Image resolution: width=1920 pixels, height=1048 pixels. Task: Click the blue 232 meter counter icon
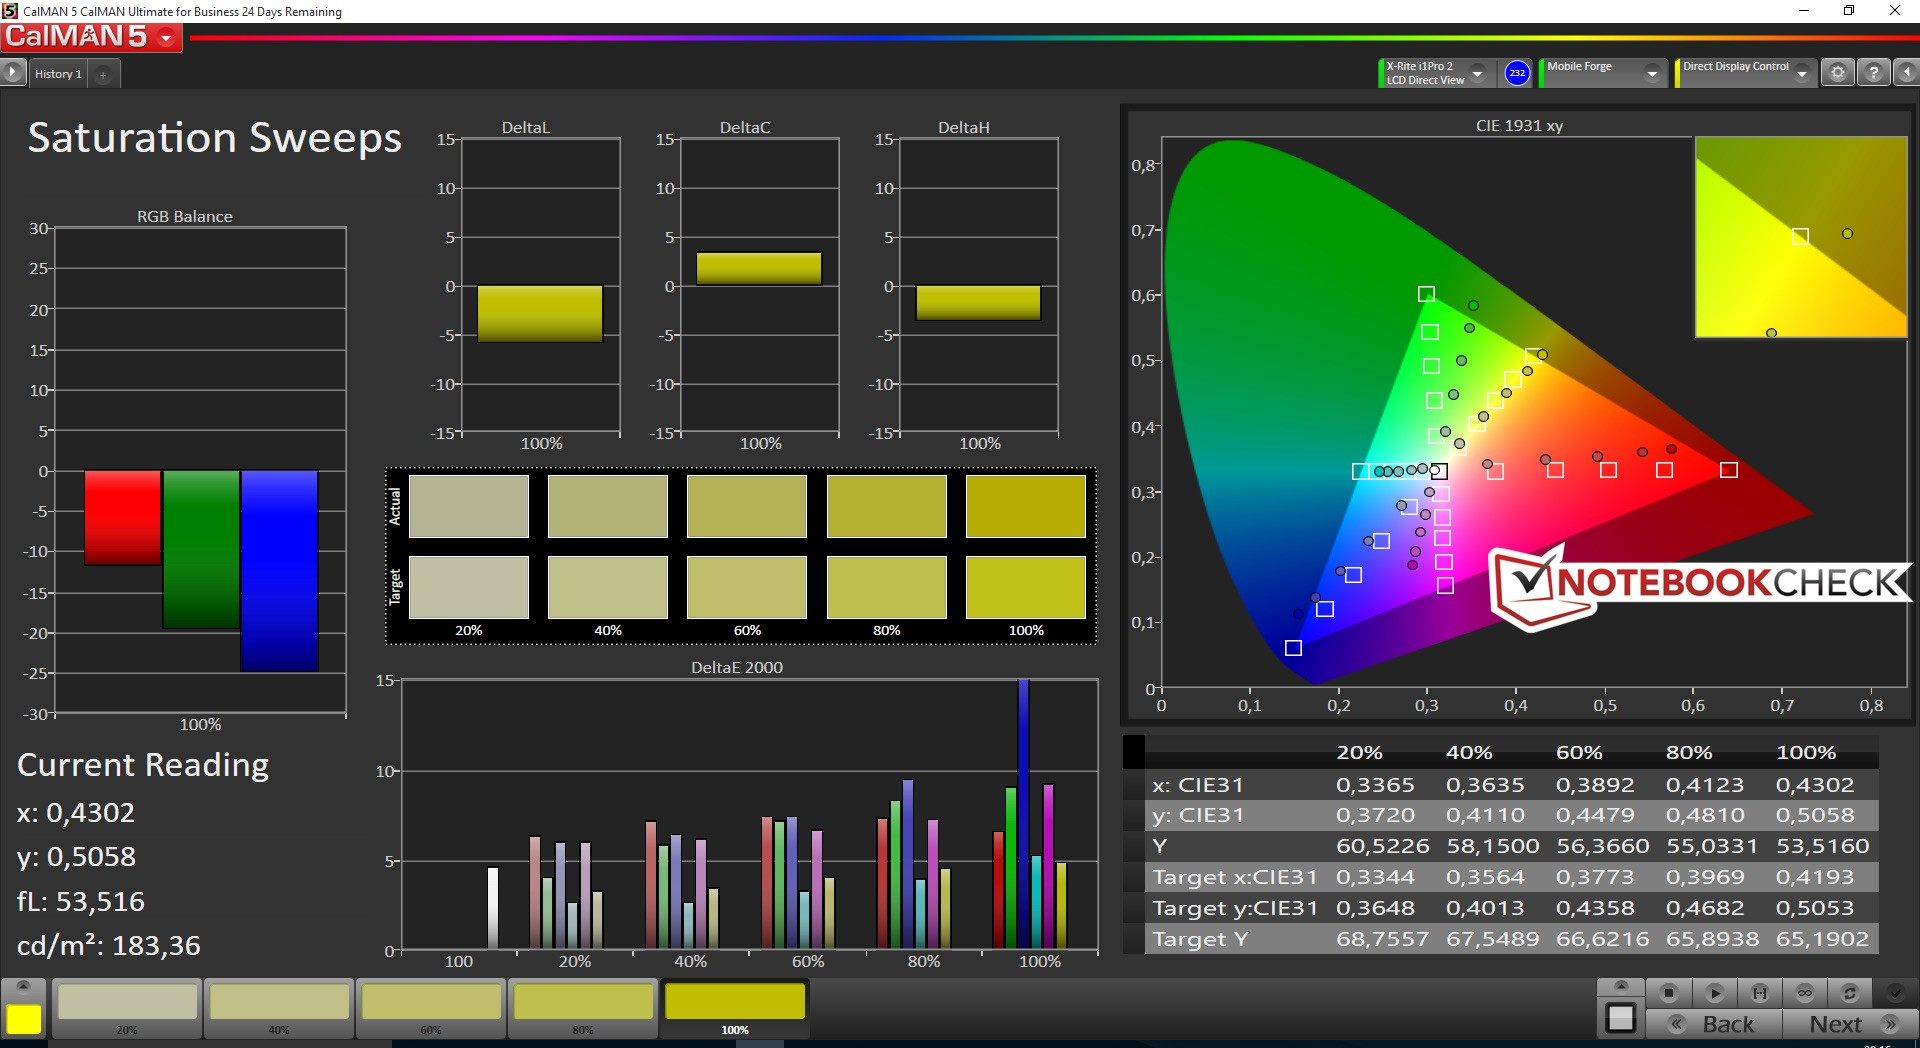point(1517,73)
